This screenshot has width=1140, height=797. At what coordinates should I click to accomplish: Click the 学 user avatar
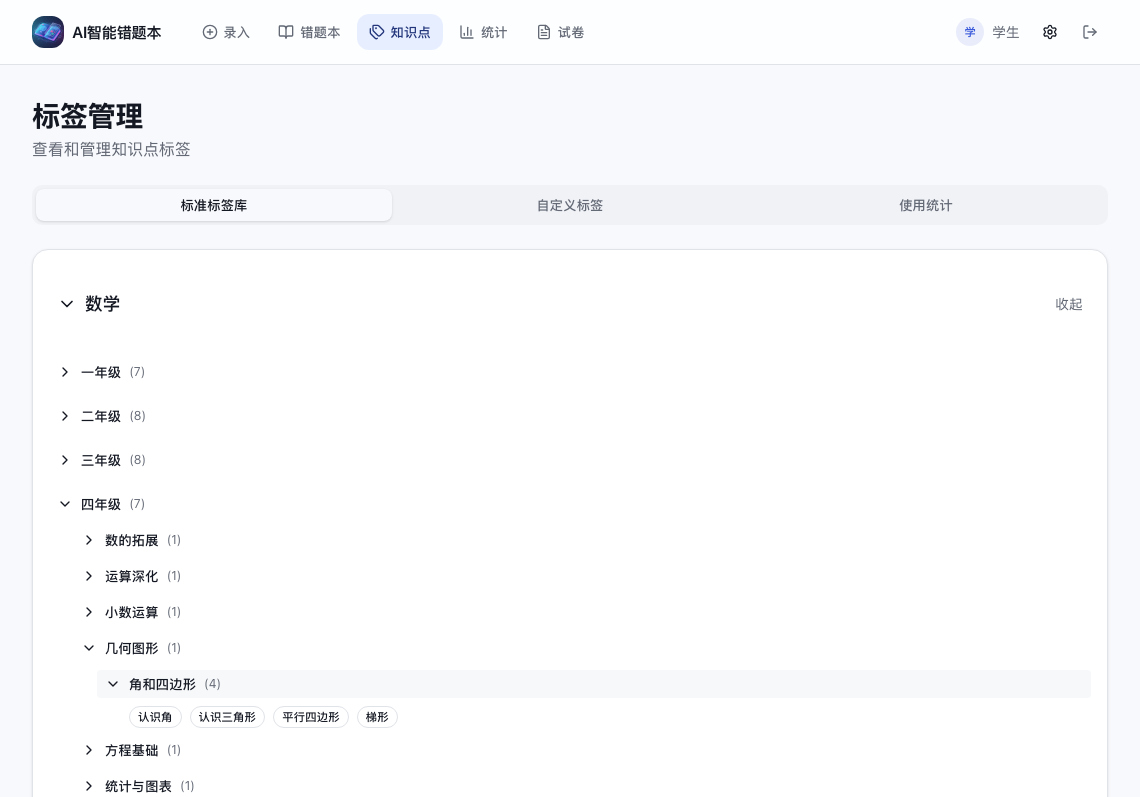(x=970, y=32)
